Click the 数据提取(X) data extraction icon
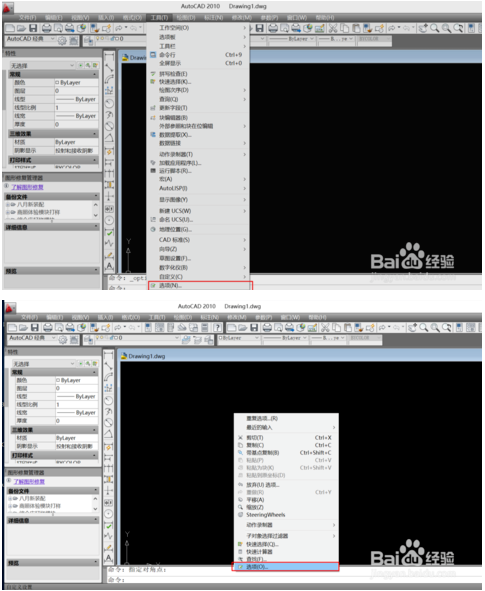Viewport: 485px width, 591px height. pos(153,135)
